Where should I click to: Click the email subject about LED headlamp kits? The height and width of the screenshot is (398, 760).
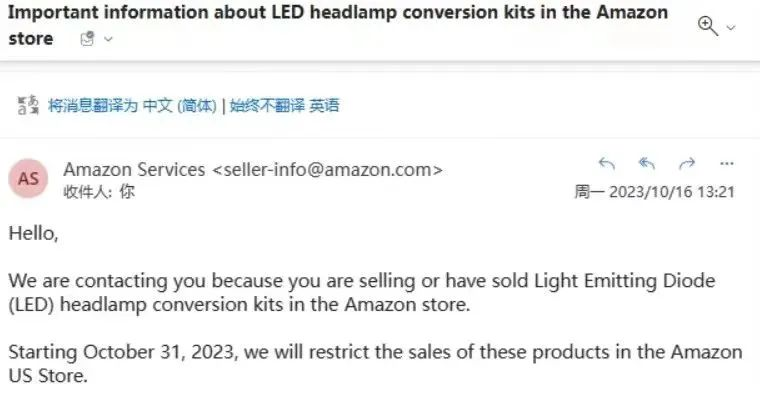(x=338, y=25)
